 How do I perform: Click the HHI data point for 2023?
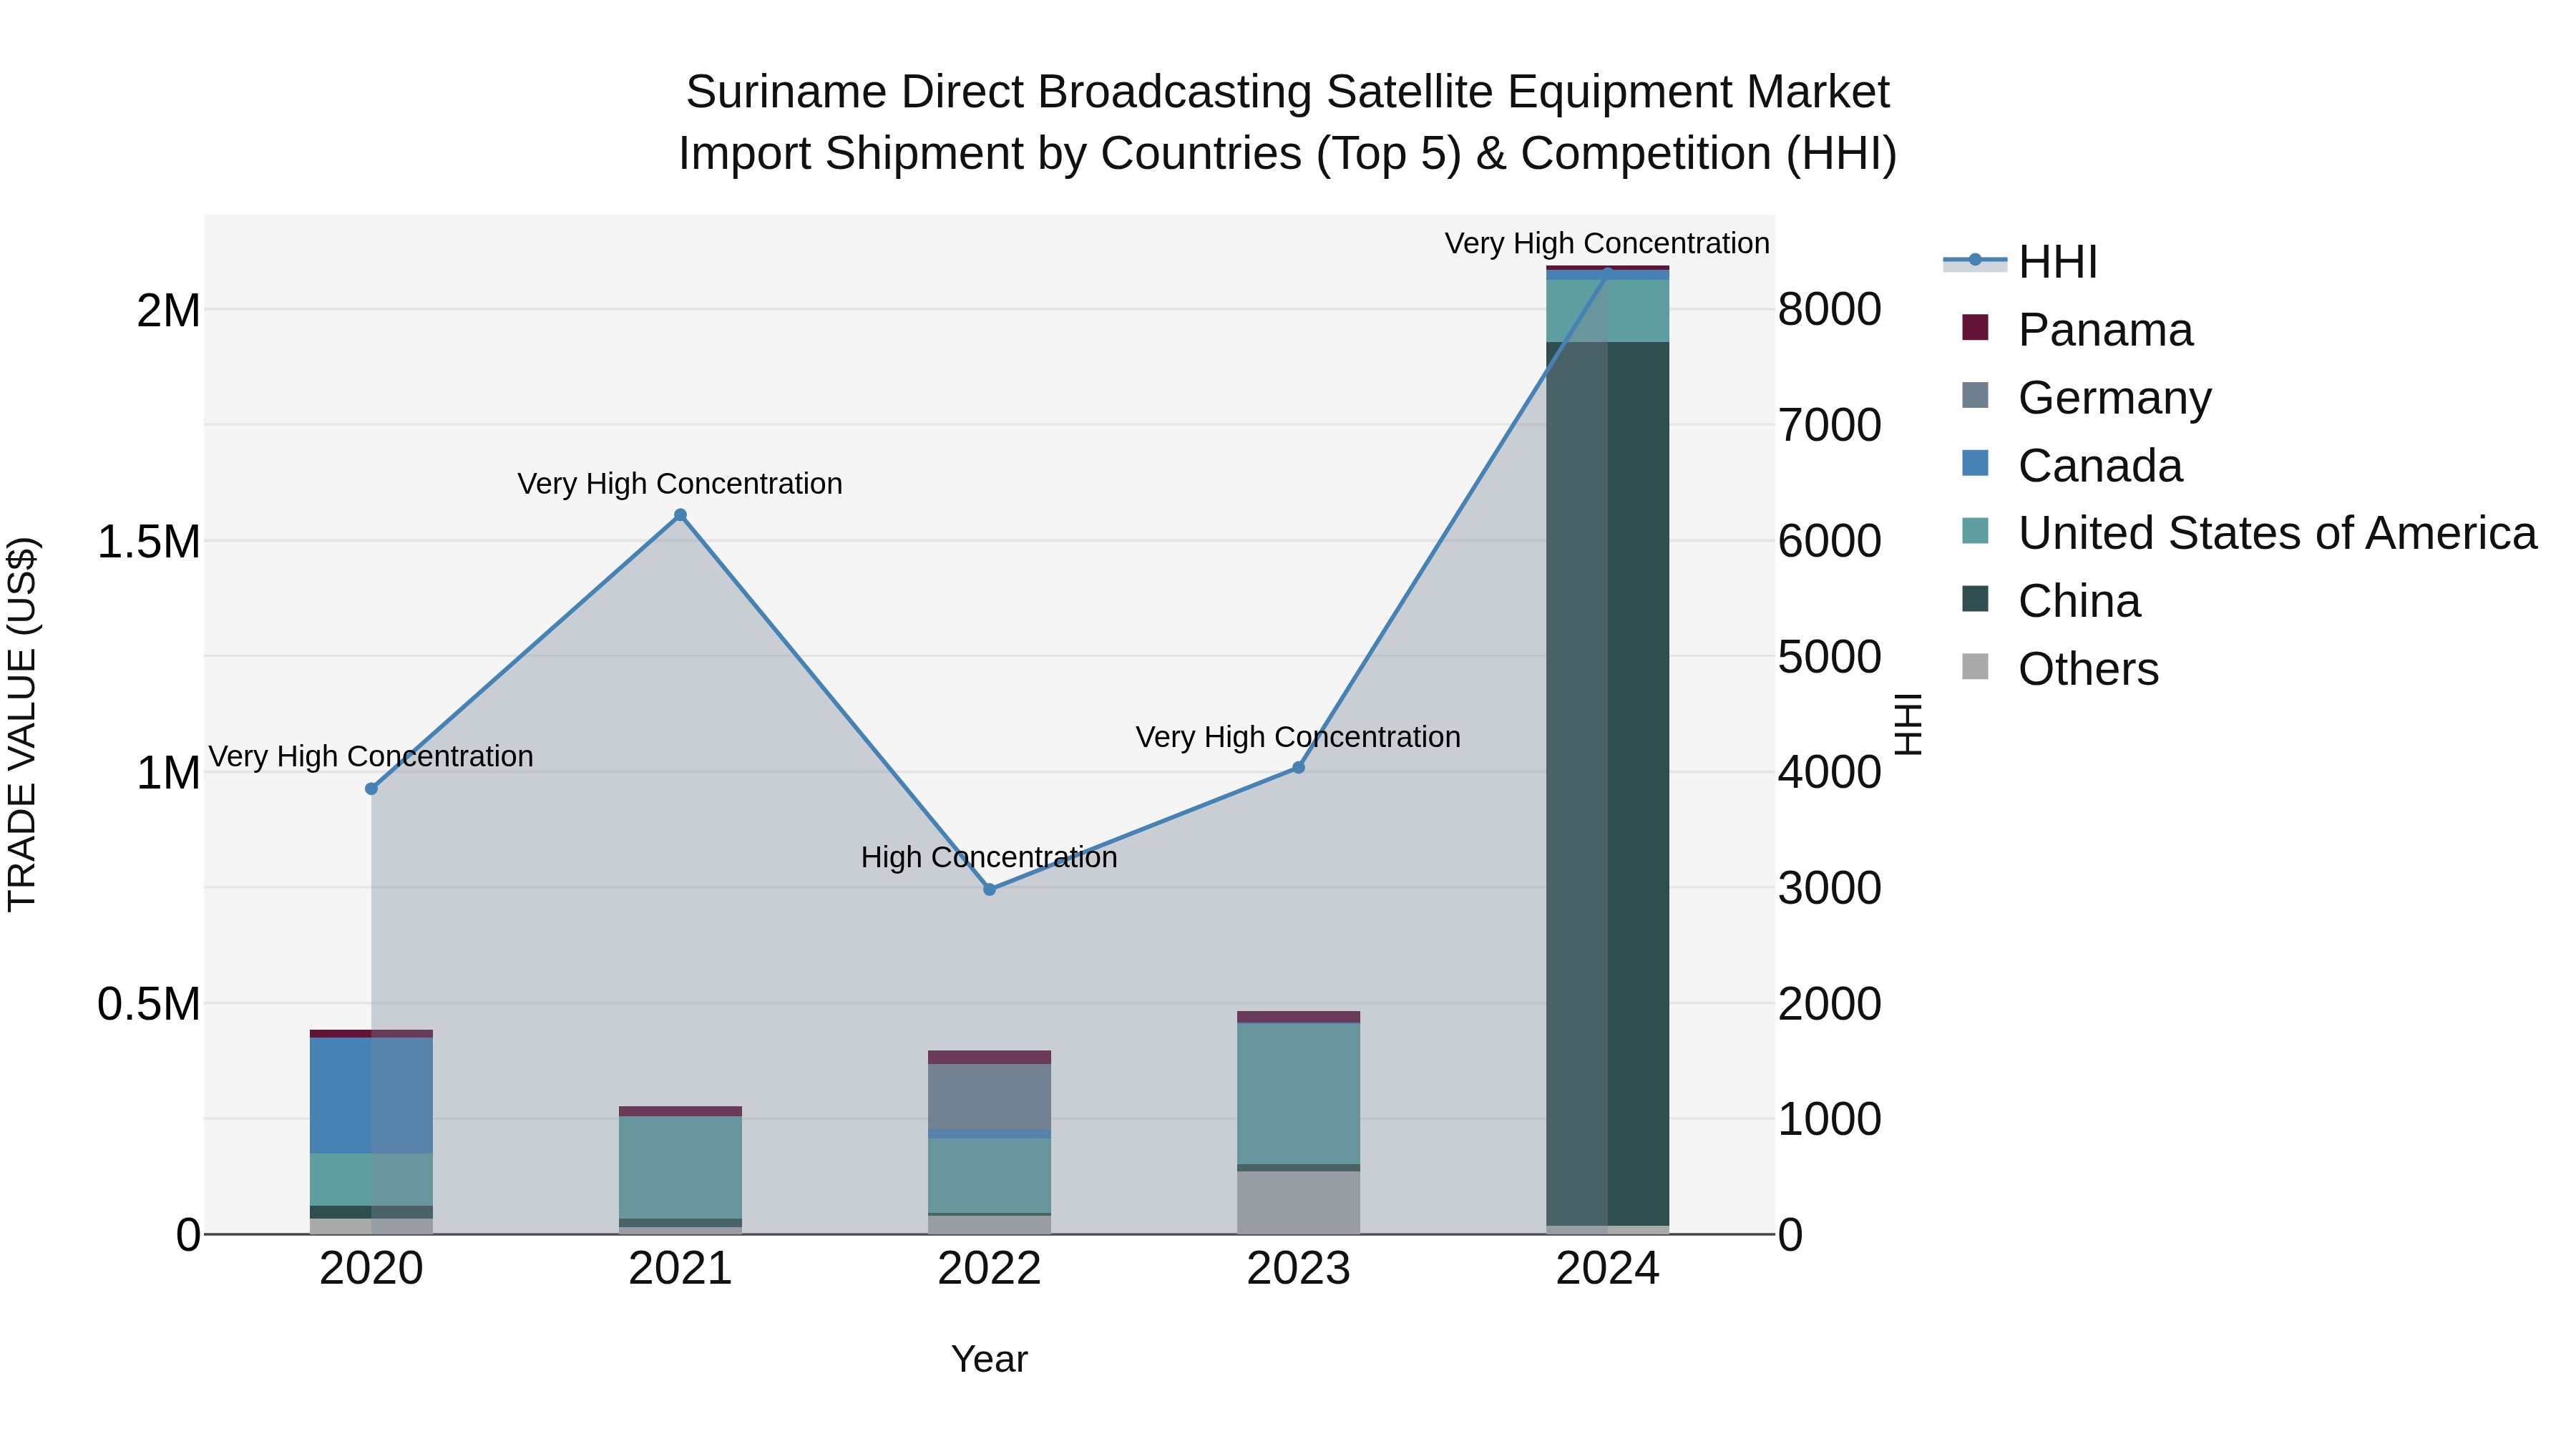click(x=1298, y=768)
